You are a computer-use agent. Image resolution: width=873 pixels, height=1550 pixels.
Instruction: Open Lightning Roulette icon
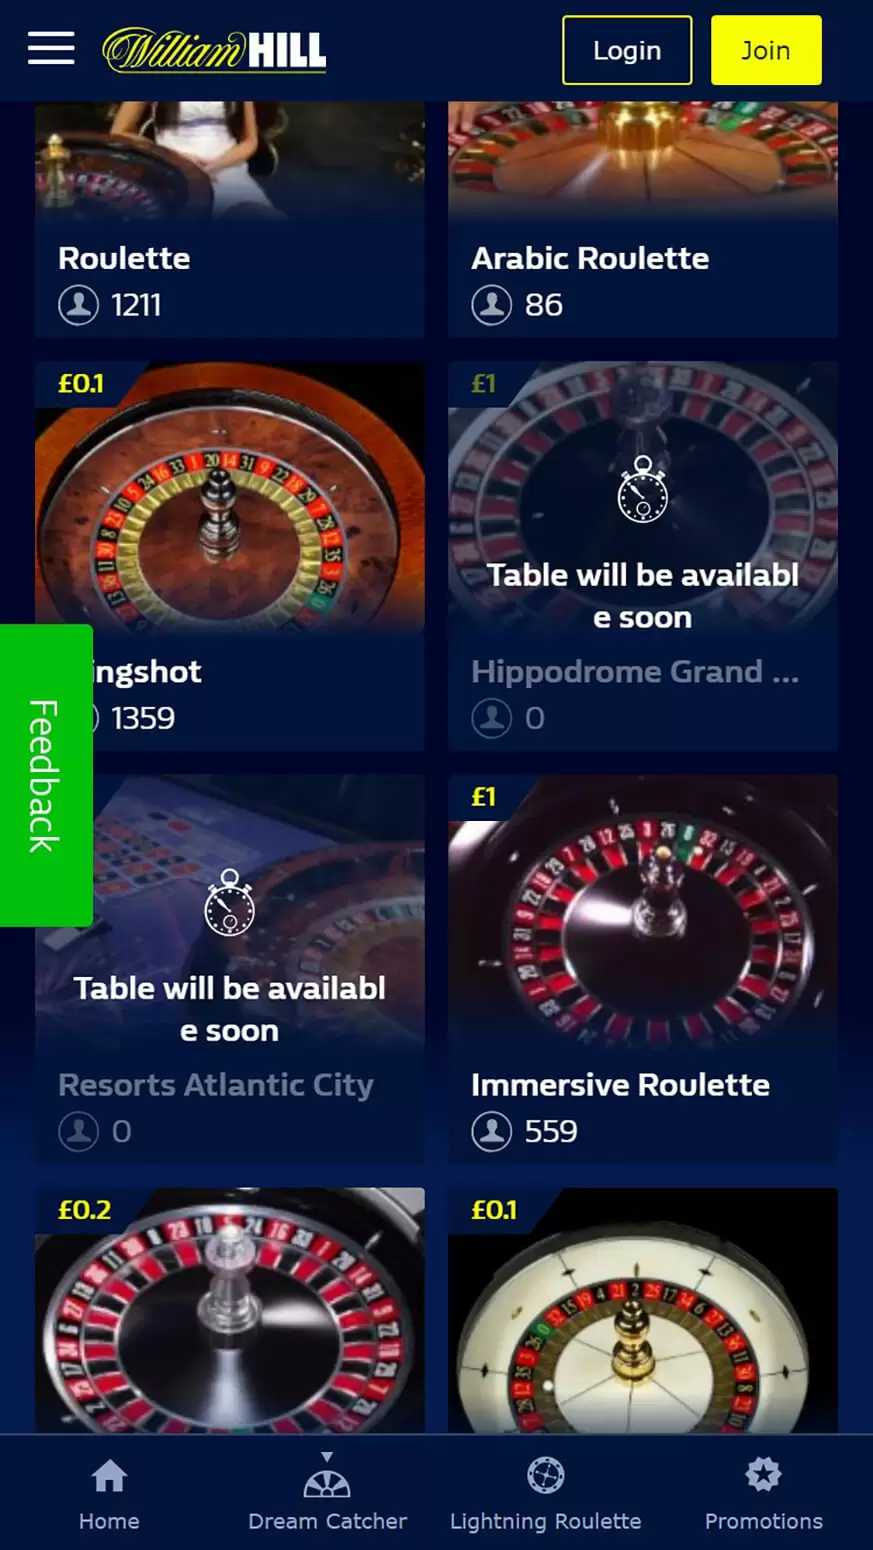(545, 1474)
